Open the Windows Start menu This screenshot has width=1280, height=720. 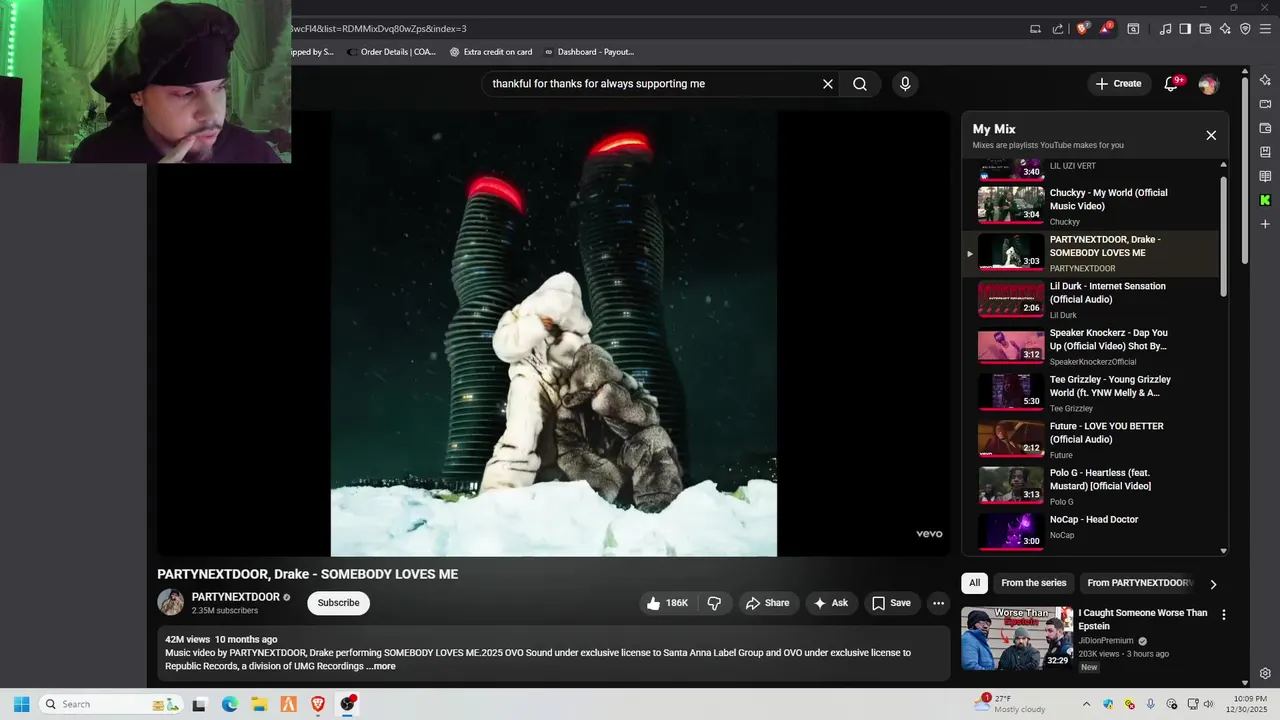click(x=21, y=704)
